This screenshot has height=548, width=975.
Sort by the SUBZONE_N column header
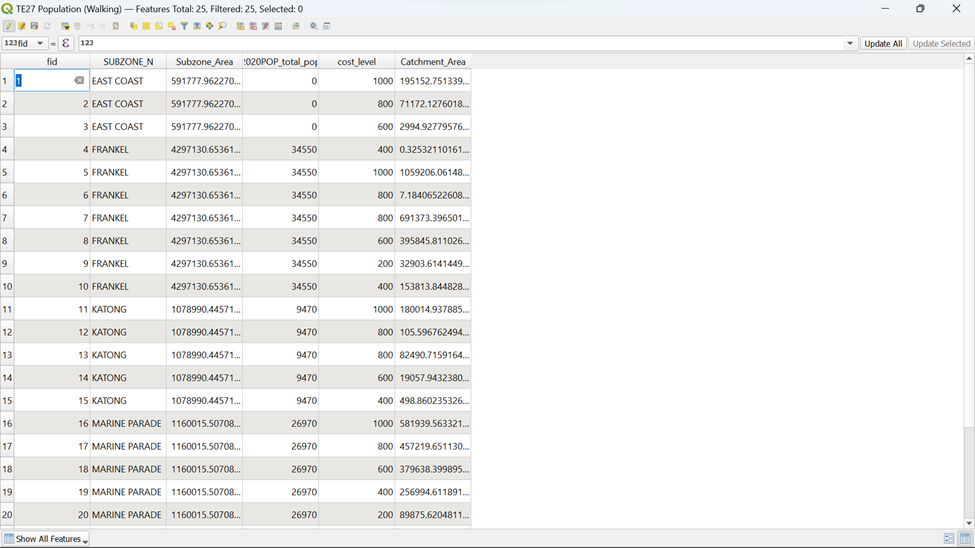pyautogui.click(x=128, y=62)
